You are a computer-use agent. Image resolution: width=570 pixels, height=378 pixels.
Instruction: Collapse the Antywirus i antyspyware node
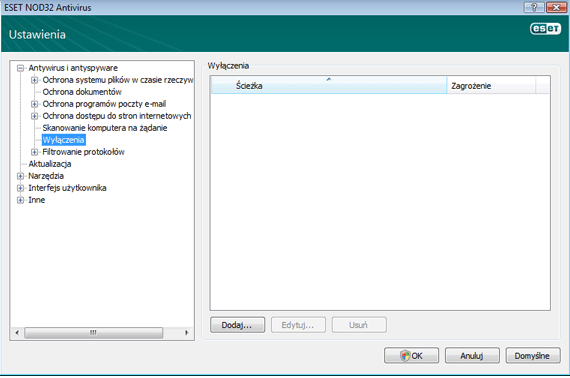[x=20, y=68]
